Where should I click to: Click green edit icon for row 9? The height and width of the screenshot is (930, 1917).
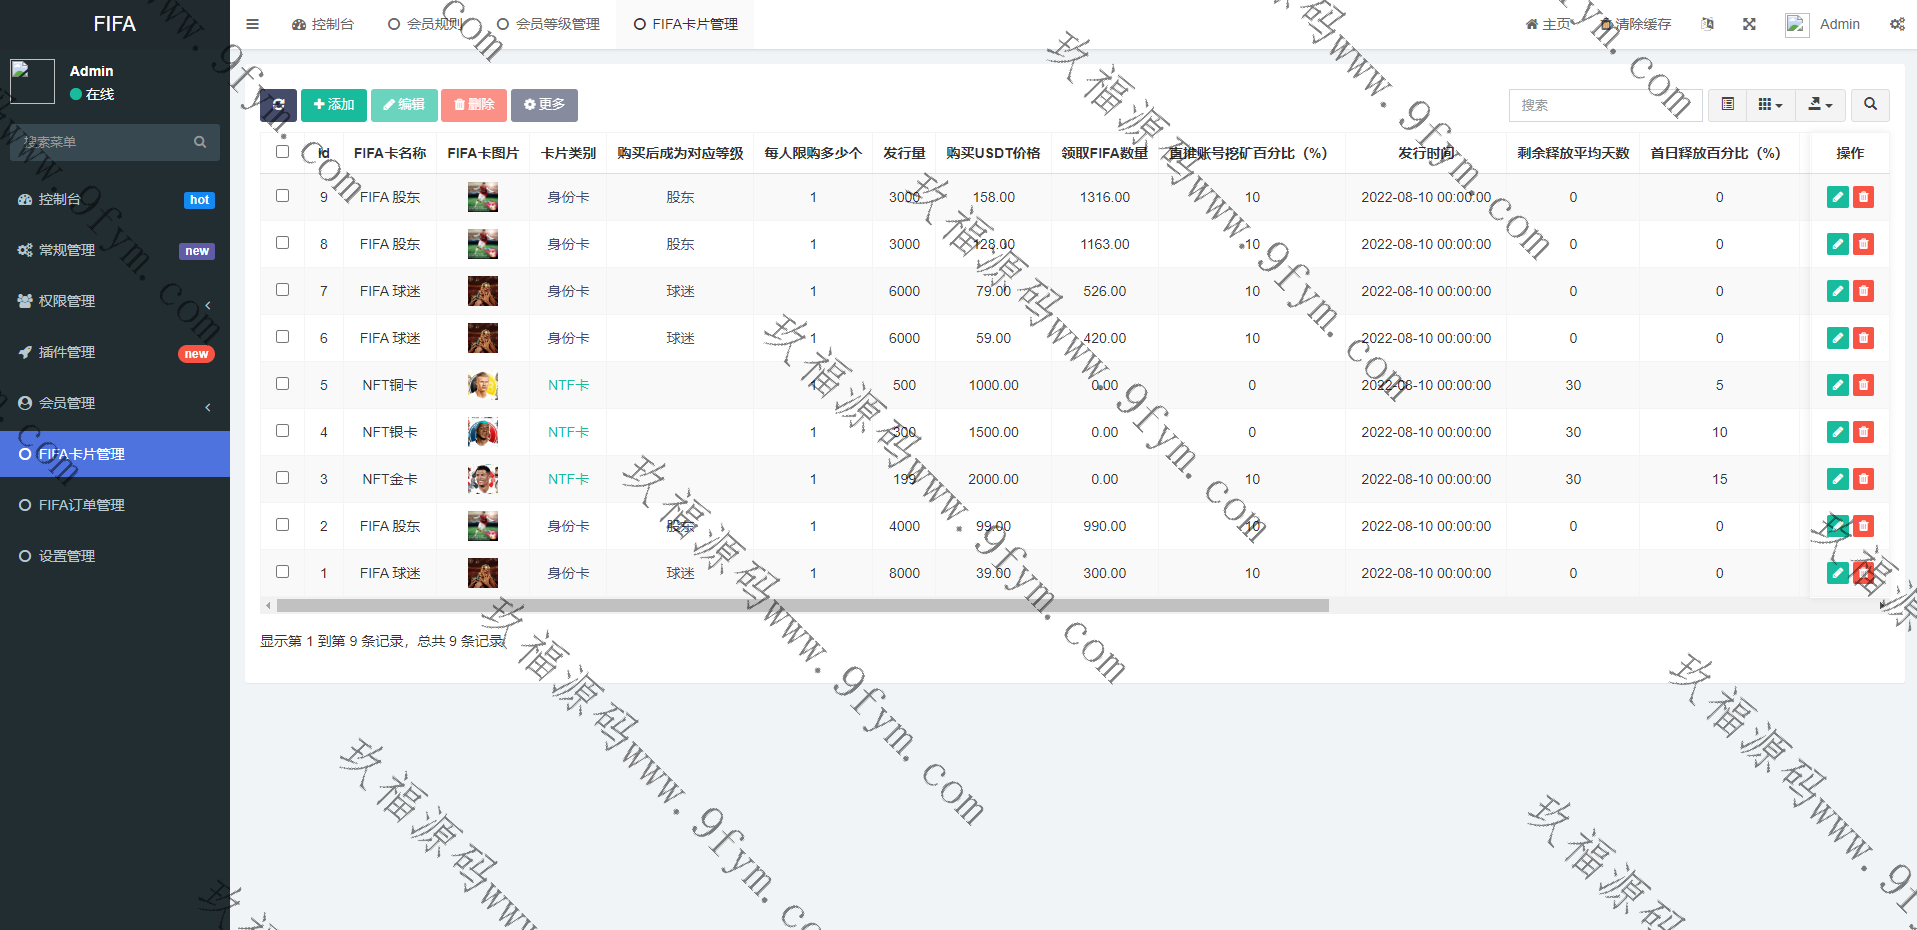[x=1837, y=197]
